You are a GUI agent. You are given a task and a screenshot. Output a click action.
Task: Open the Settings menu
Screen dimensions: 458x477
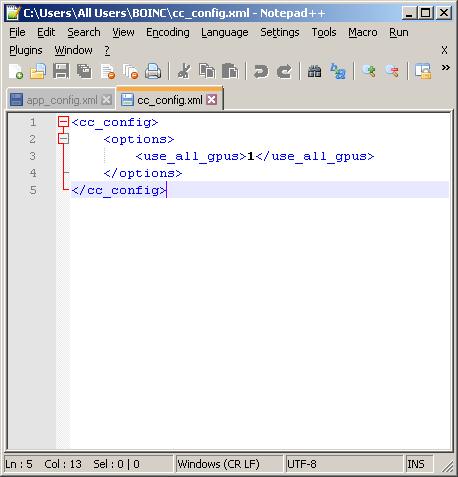(280, 32)
